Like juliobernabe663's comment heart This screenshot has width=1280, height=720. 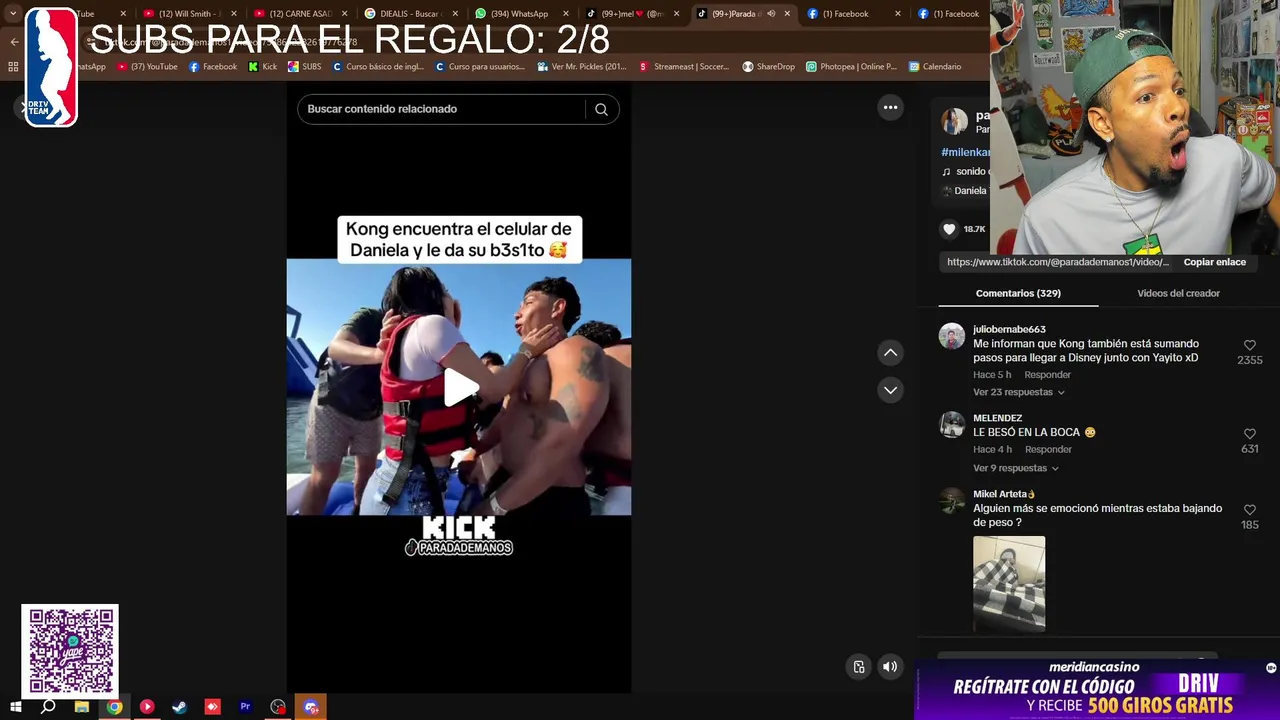click(1250, 345)
